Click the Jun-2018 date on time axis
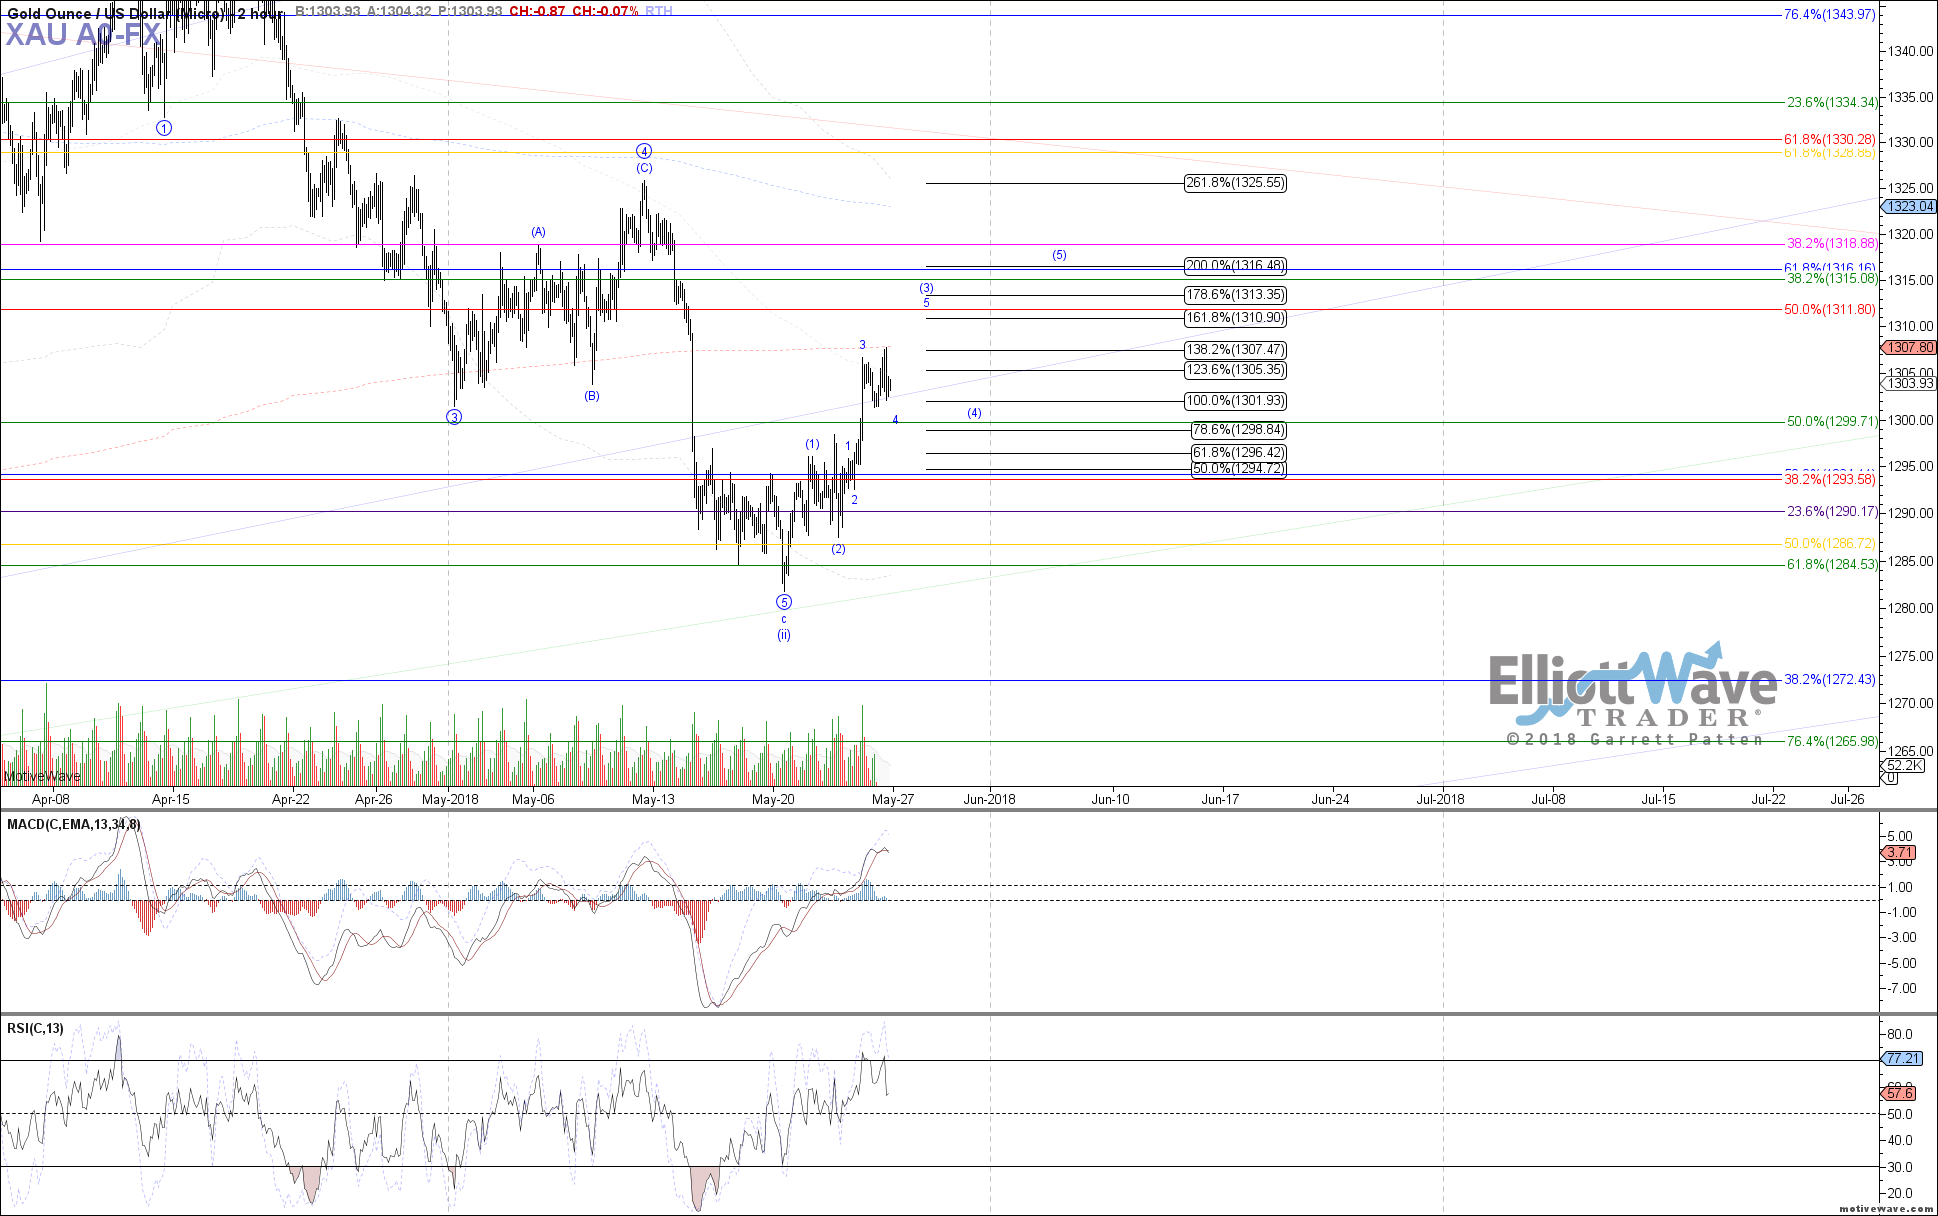Viewport: 1938px width, 1216px height. pos(989,799)
